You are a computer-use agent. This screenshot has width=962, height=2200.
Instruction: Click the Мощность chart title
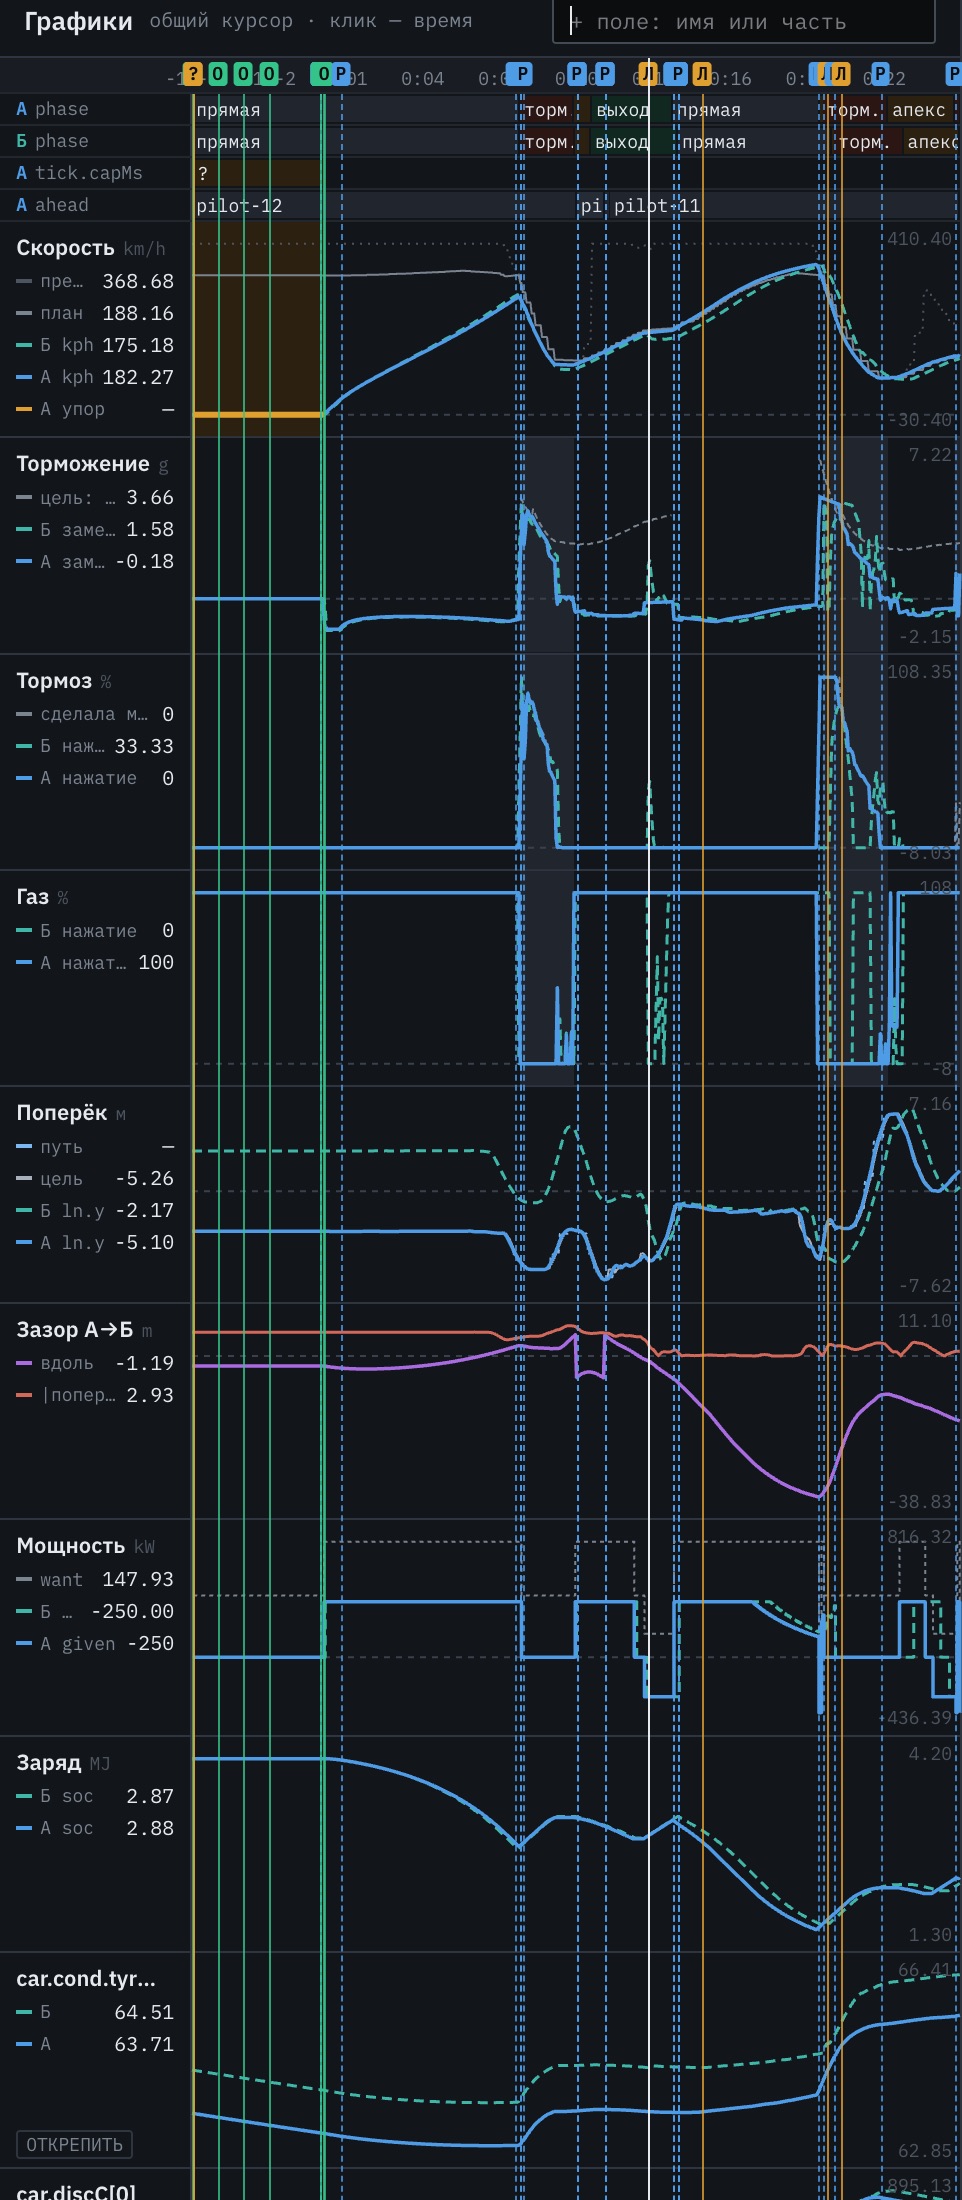coord(71,1546)
